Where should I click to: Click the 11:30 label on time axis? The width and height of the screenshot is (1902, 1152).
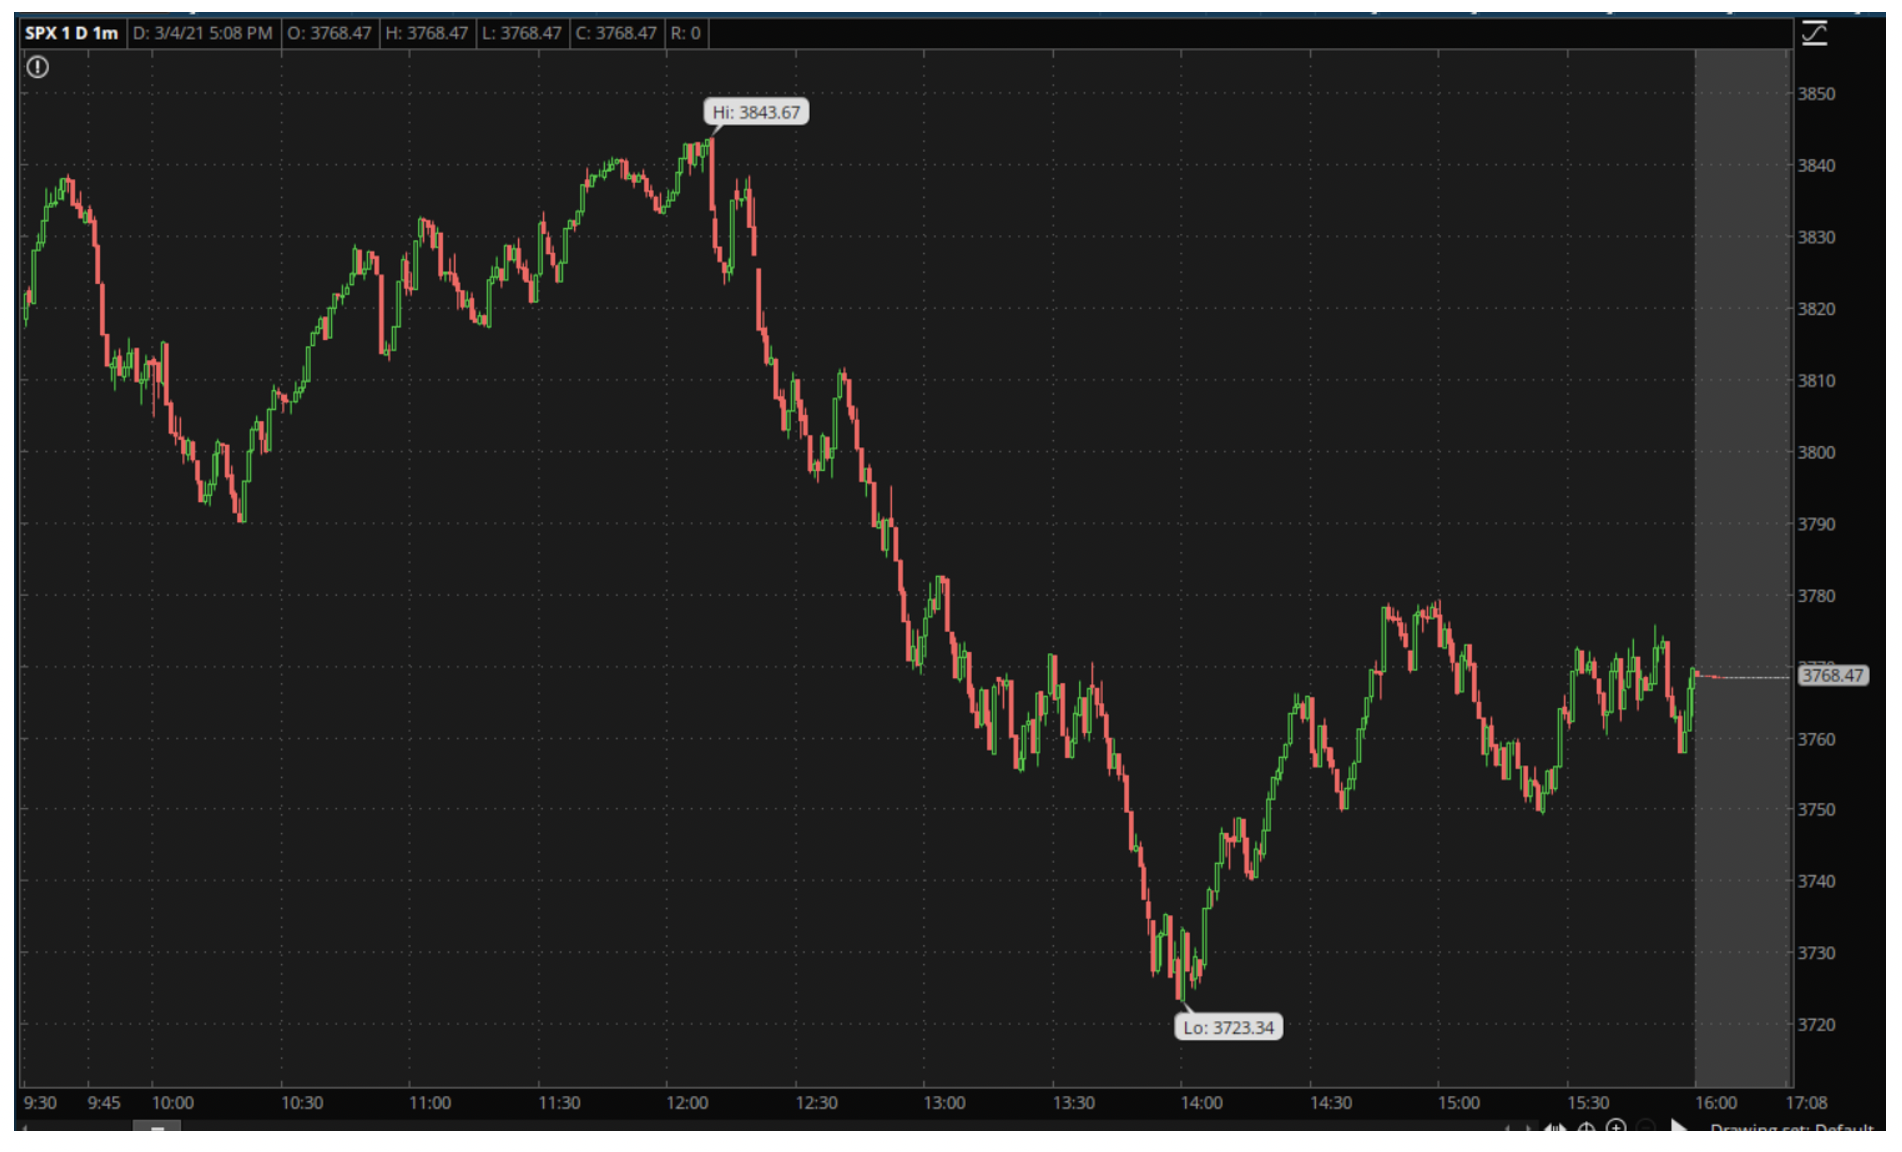point(559,1102)
